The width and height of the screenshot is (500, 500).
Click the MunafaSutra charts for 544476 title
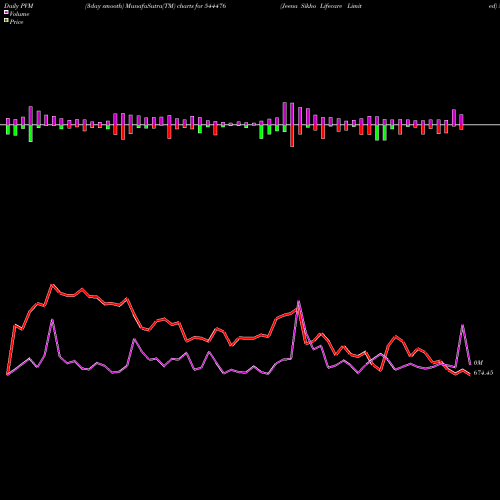coord(155,6)
